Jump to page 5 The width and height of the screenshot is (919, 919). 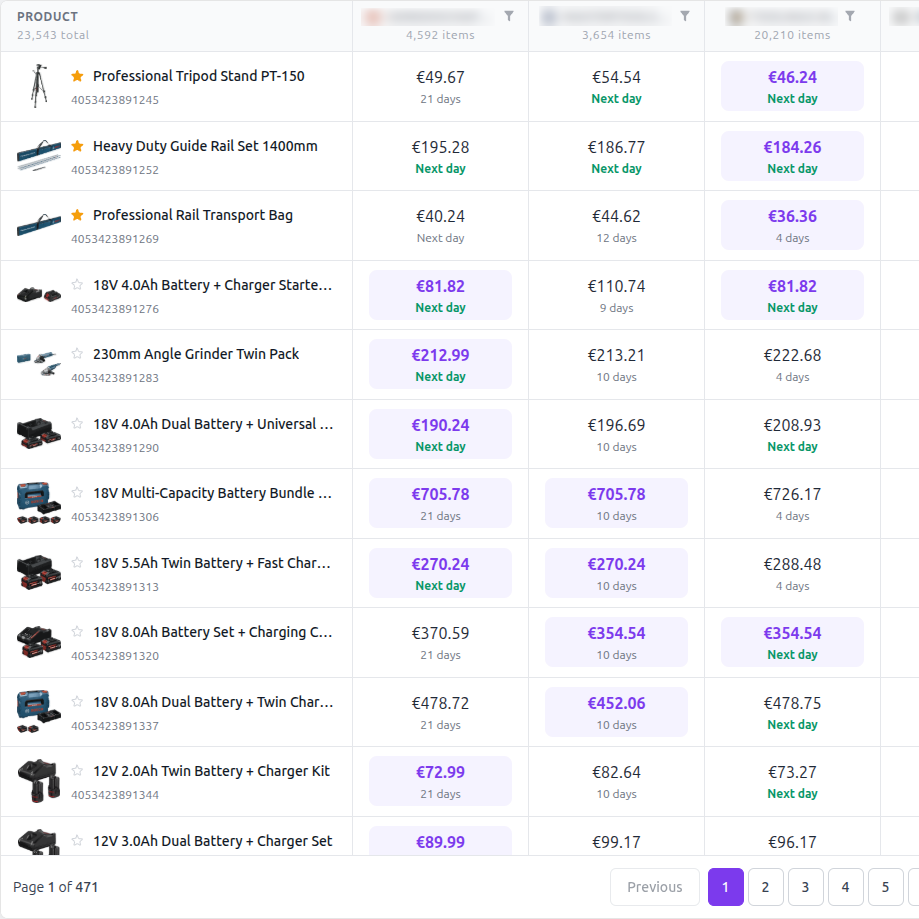[885, 887]
